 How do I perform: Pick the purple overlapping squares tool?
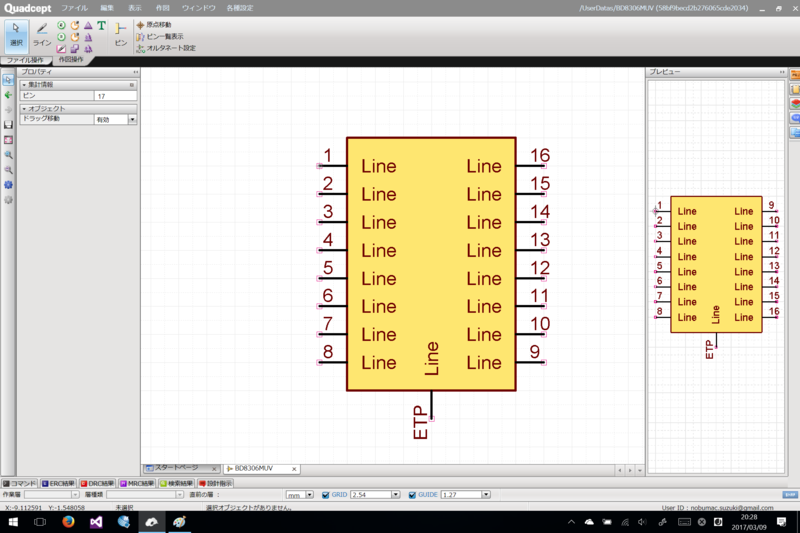pyautogui.click(x=75, y=49)
